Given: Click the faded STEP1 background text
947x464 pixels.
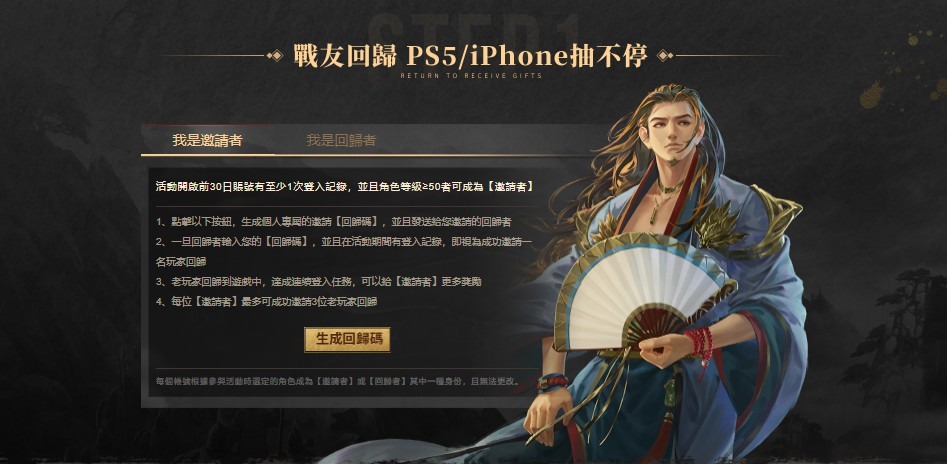Looking at the screenshot, I should [x=475, y=31].
